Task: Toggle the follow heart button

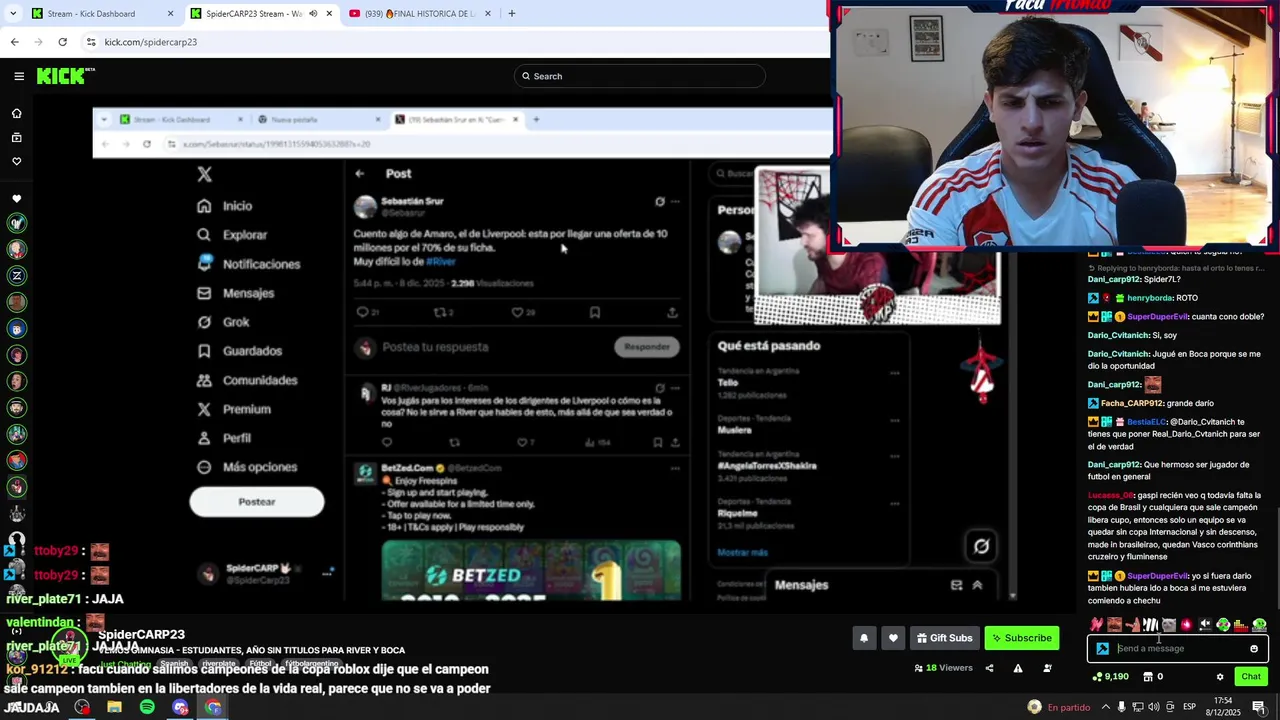Action: tap(893, 638)
